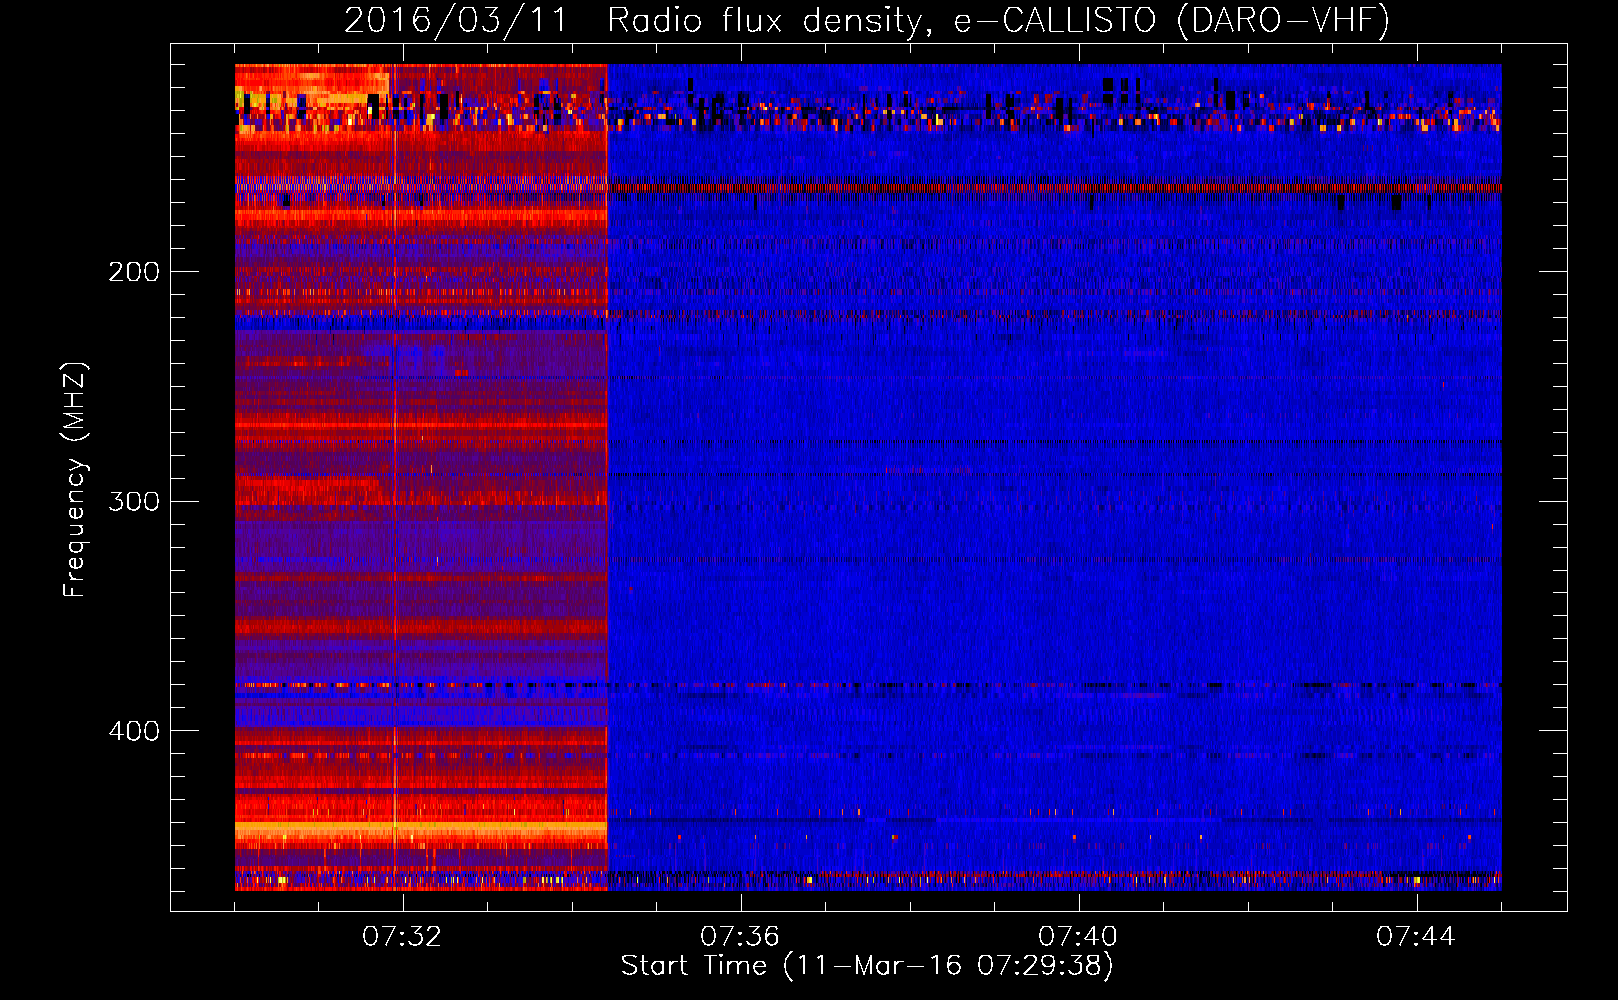Click the frequency tick label 400

tap(134, 731)
